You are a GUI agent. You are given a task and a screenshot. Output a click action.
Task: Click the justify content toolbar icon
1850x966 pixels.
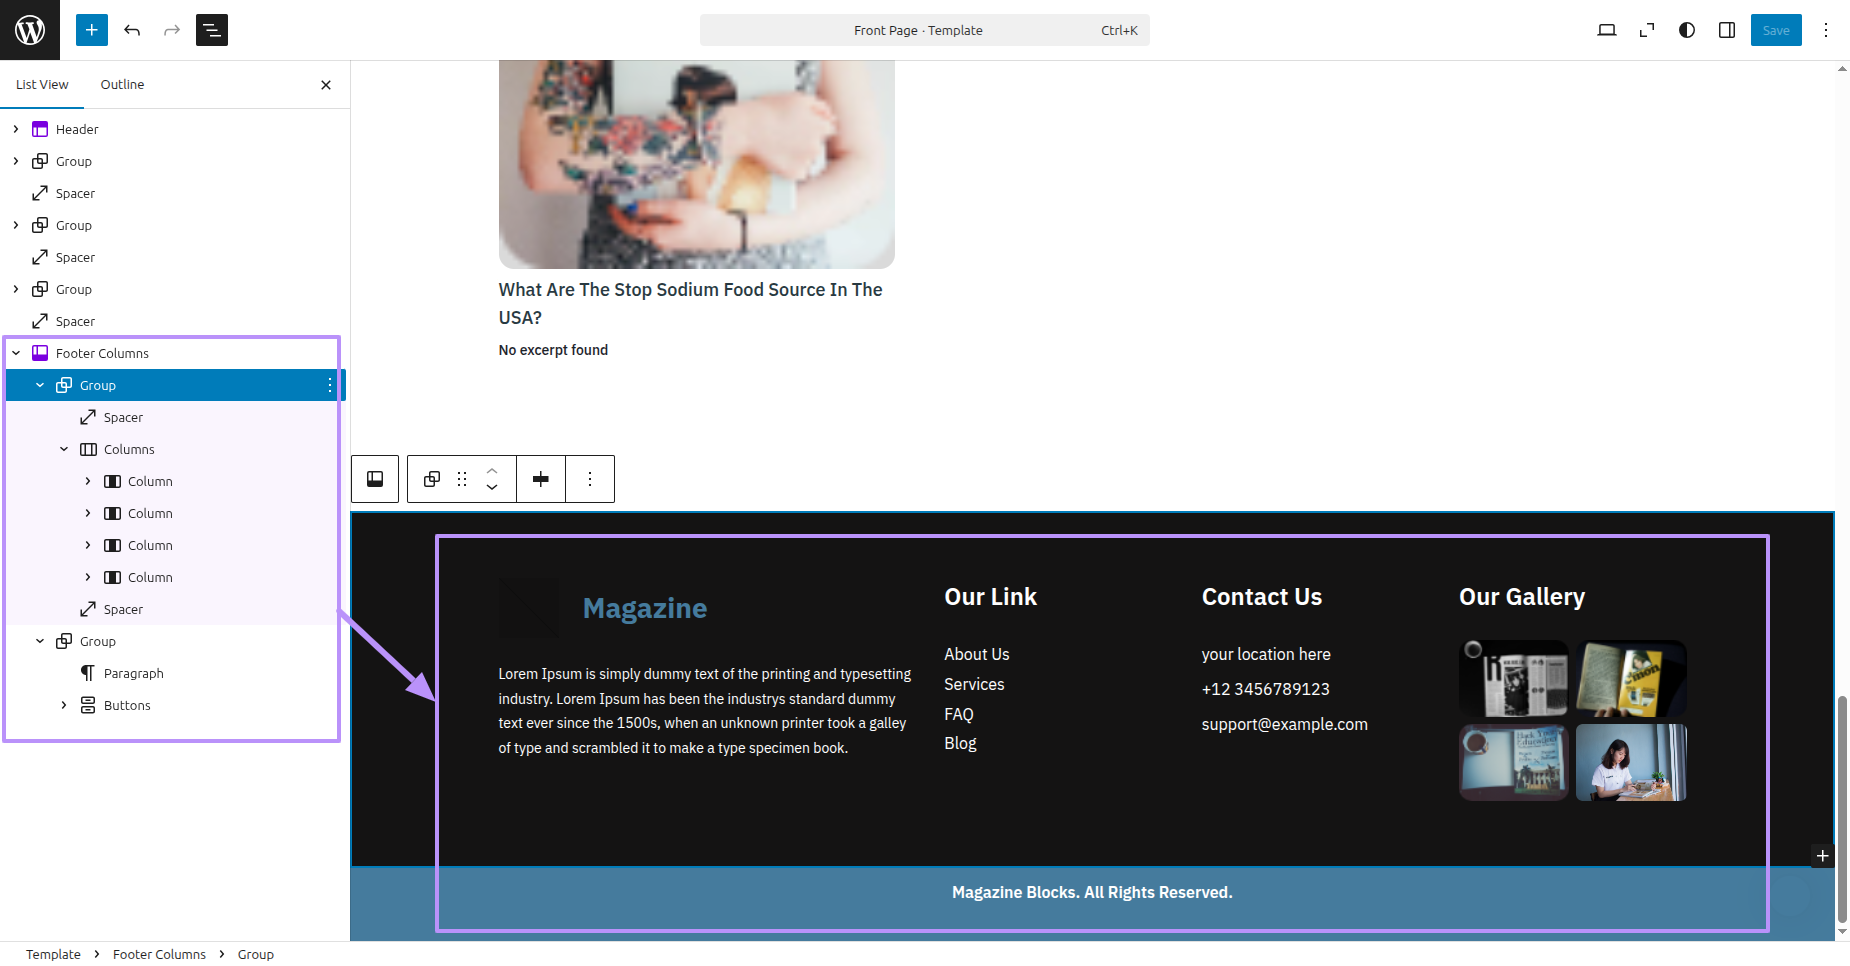[541, 479]
